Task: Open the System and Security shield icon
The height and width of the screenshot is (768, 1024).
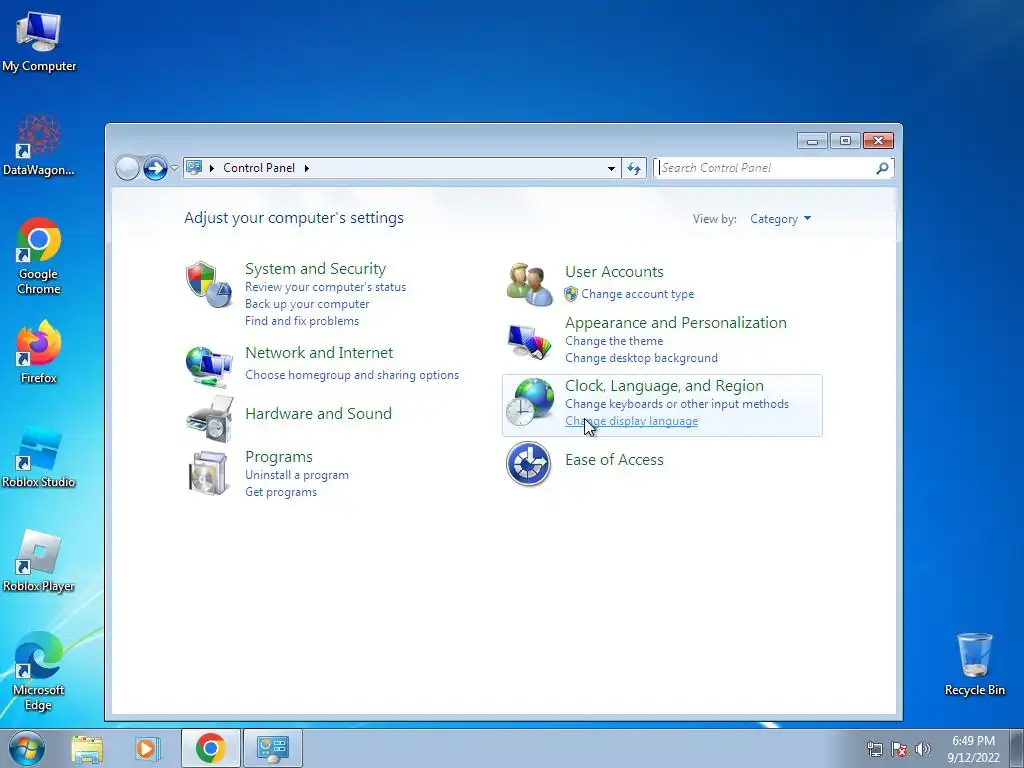Action: pyautogui.click(x=209, y=285)
